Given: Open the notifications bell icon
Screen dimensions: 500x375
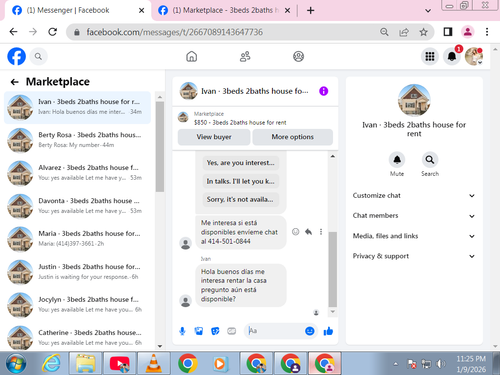Looking at the screenshot, I should click(452, 56).
